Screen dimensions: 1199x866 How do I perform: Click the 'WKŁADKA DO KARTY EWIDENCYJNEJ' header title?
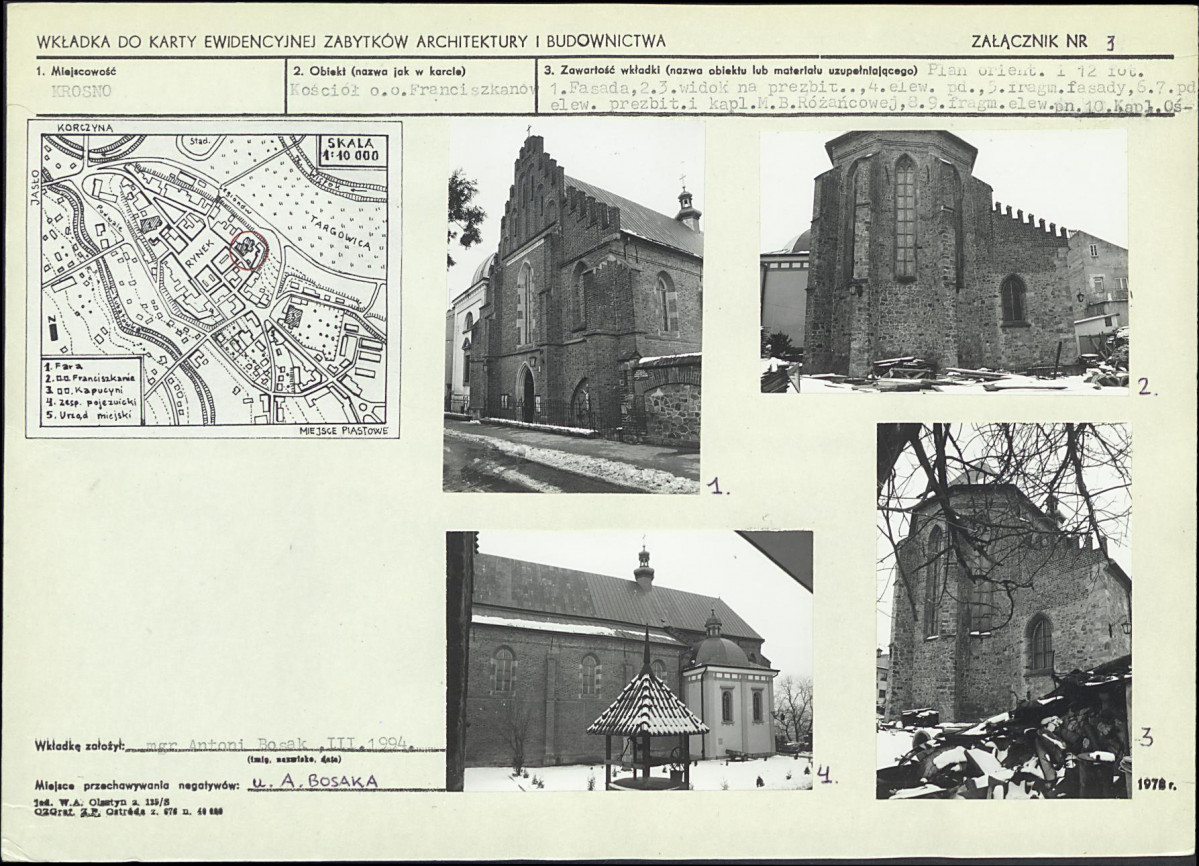coord(351,41)
